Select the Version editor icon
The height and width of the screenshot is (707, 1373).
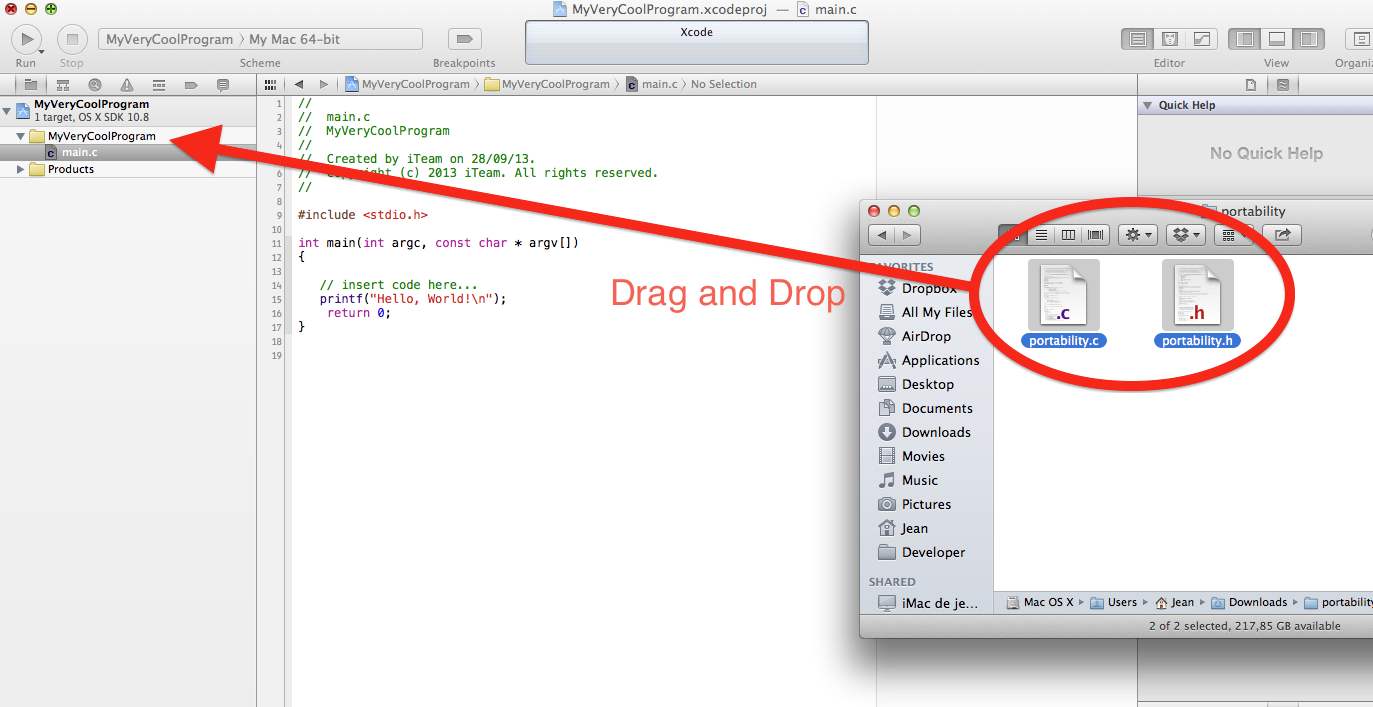pos(1201,39)
